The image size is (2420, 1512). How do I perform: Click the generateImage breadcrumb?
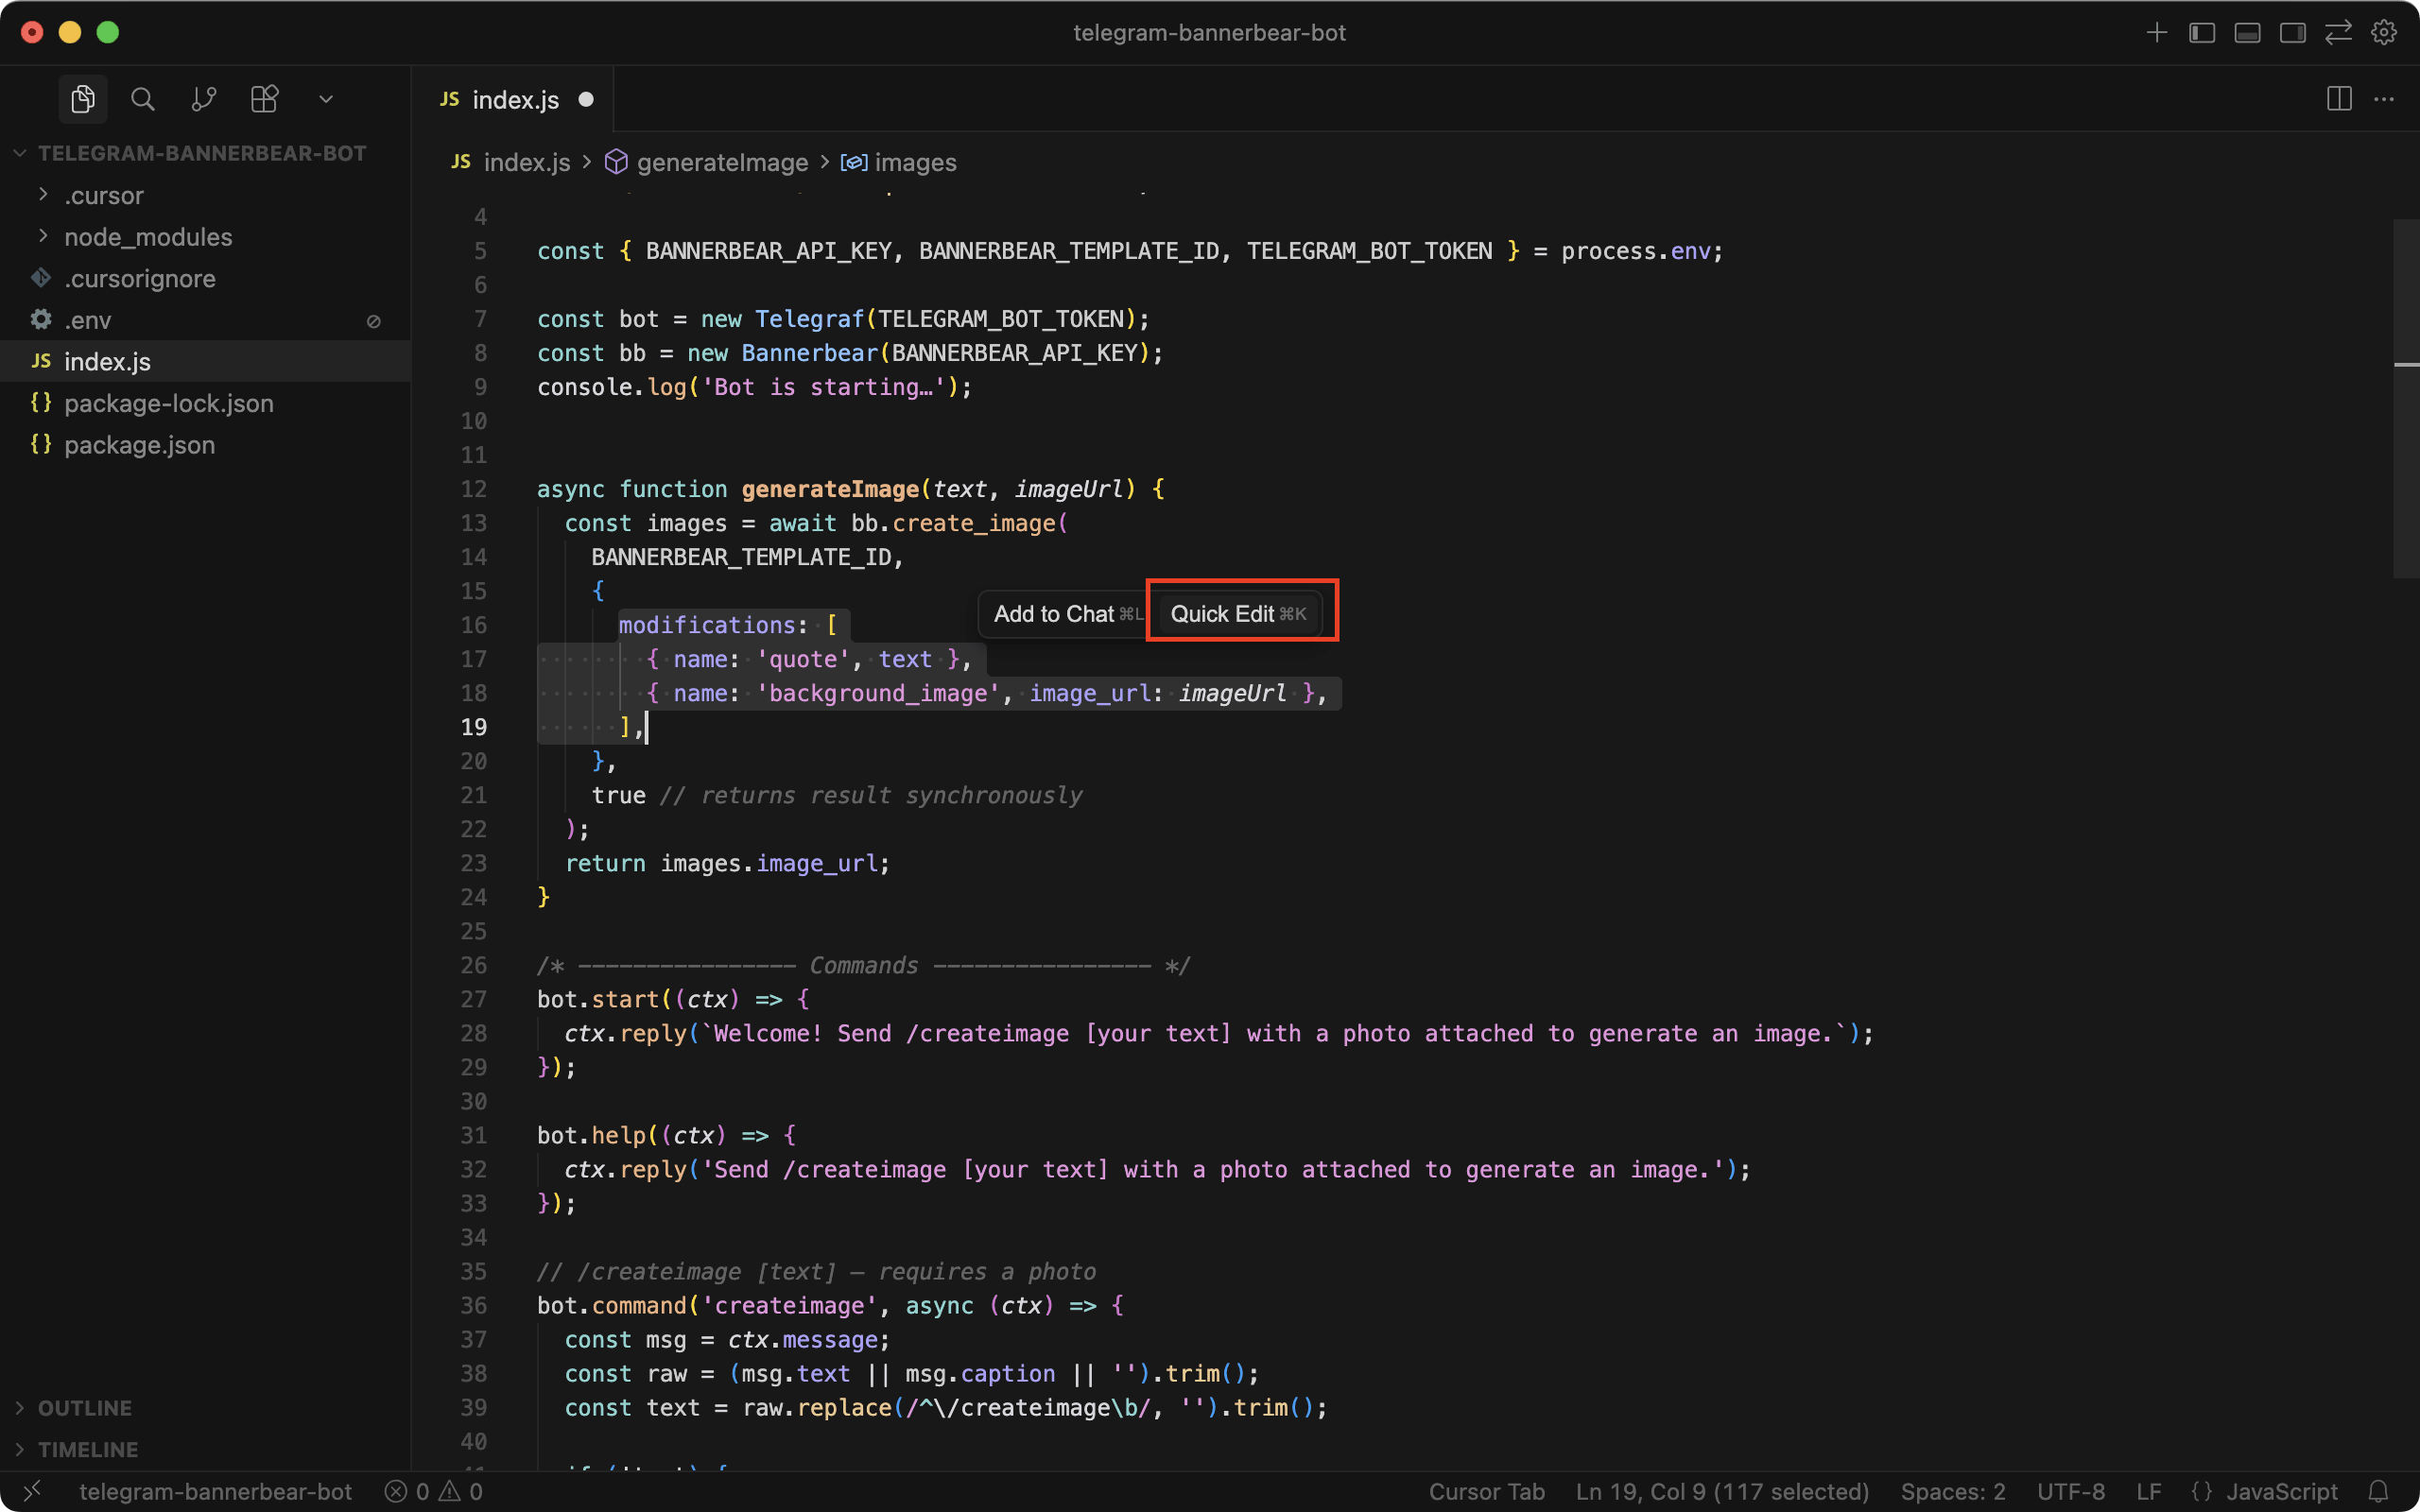(x=722, y=162)
